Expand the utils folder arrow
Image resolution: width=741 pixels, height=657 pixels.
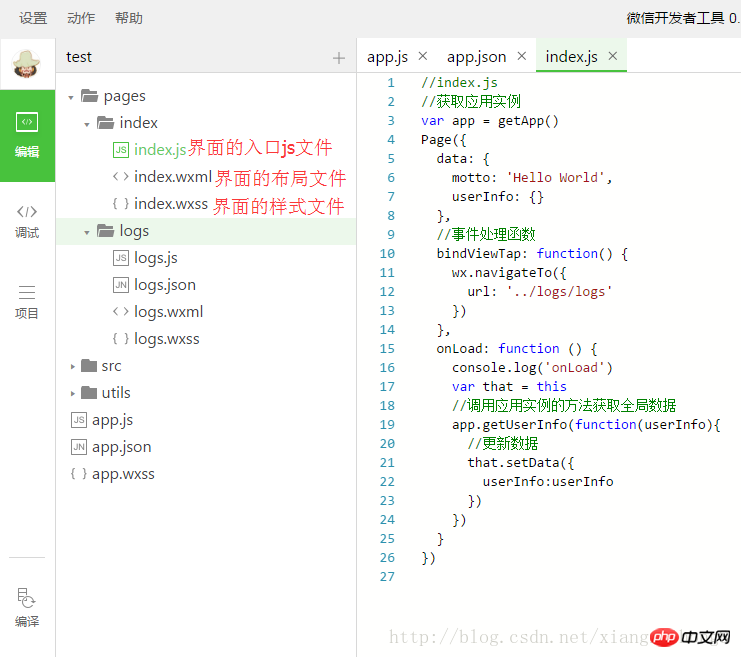[72, 393]
